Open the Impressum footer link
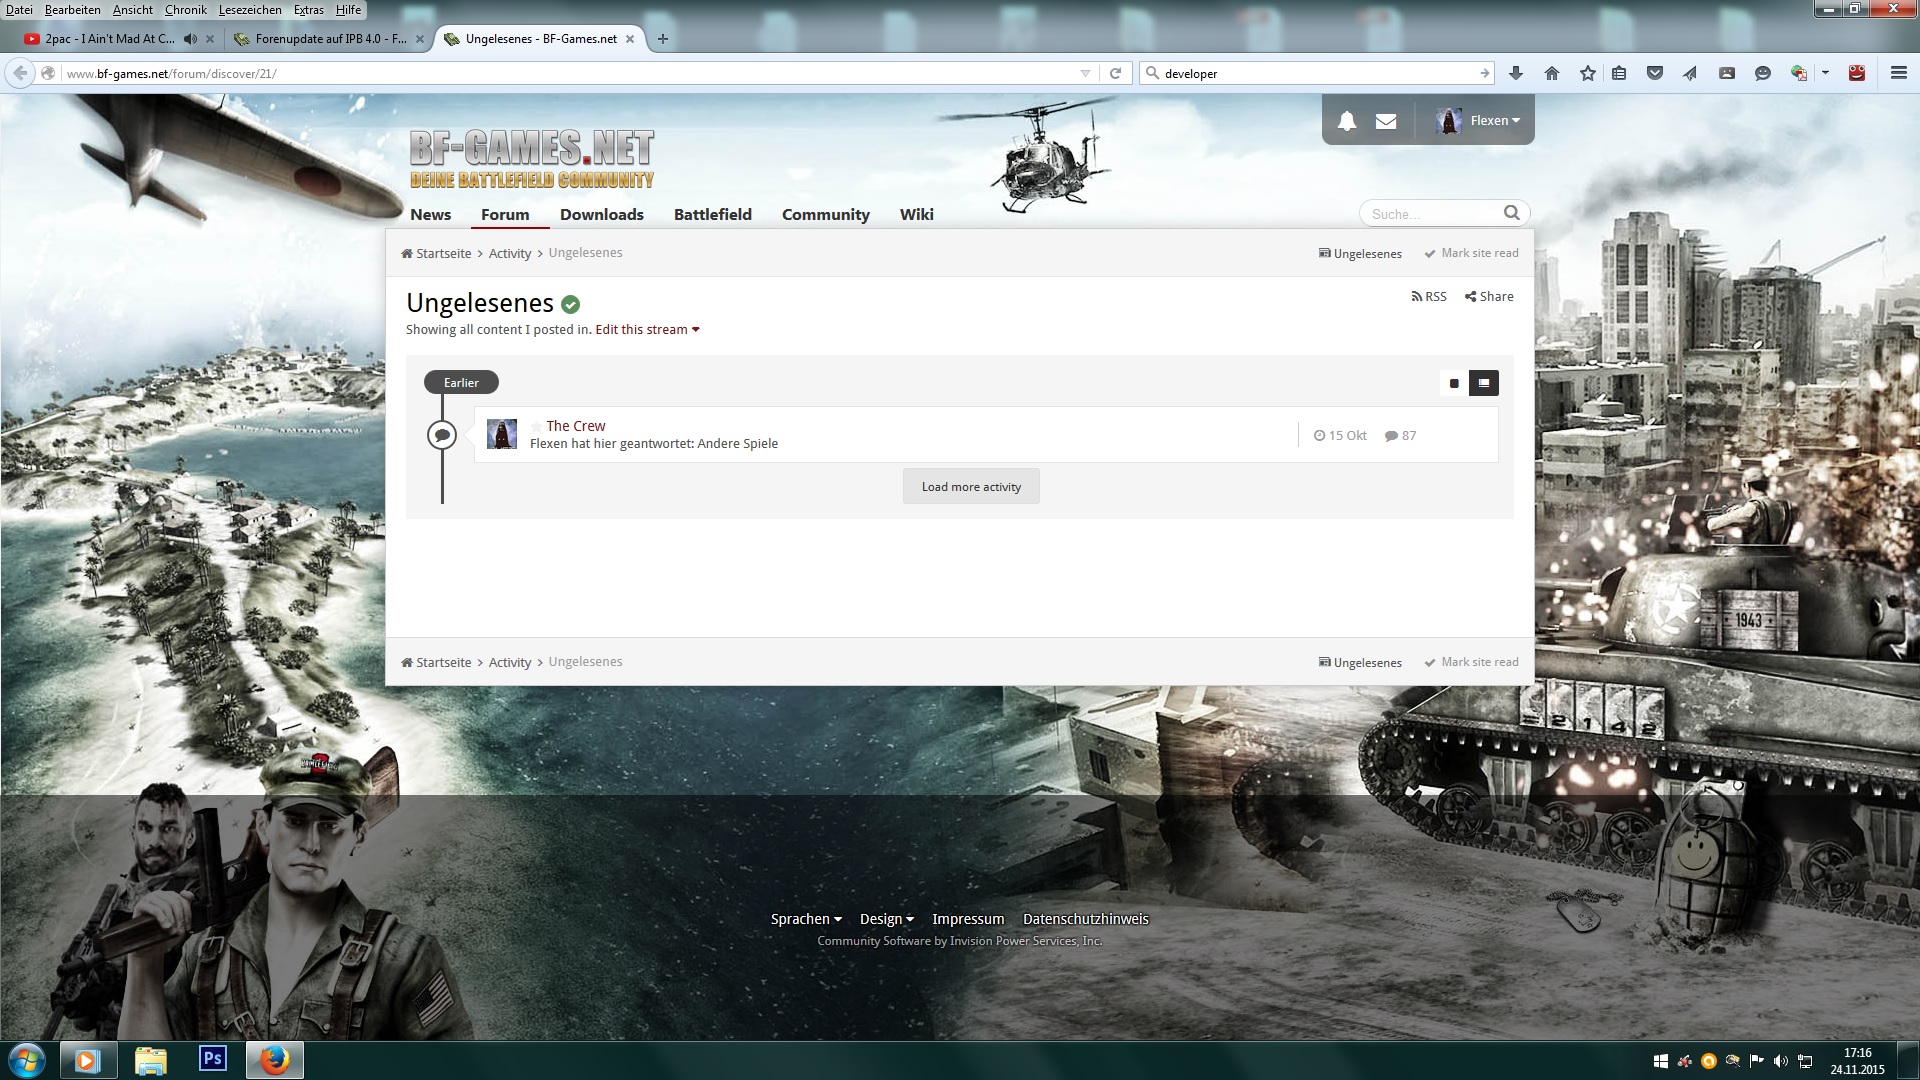 pyautogui.click(x=968, y=919)
